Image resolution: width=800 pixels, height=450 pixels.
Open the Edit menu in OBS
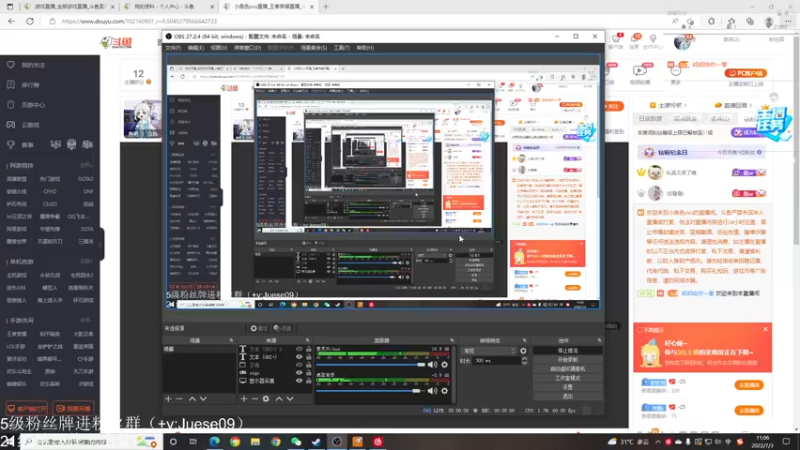click(x=196, y=48)
